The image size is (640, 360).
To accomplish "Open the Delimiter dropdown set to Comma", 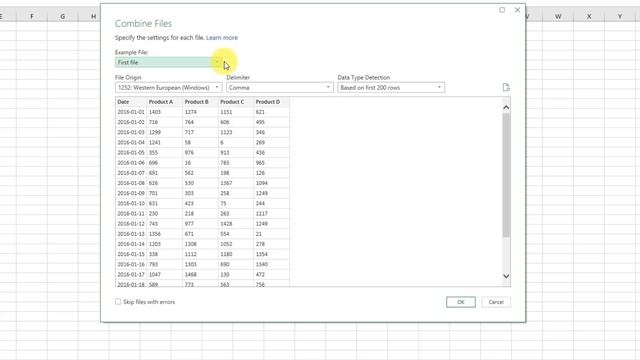I will point(280,88).
